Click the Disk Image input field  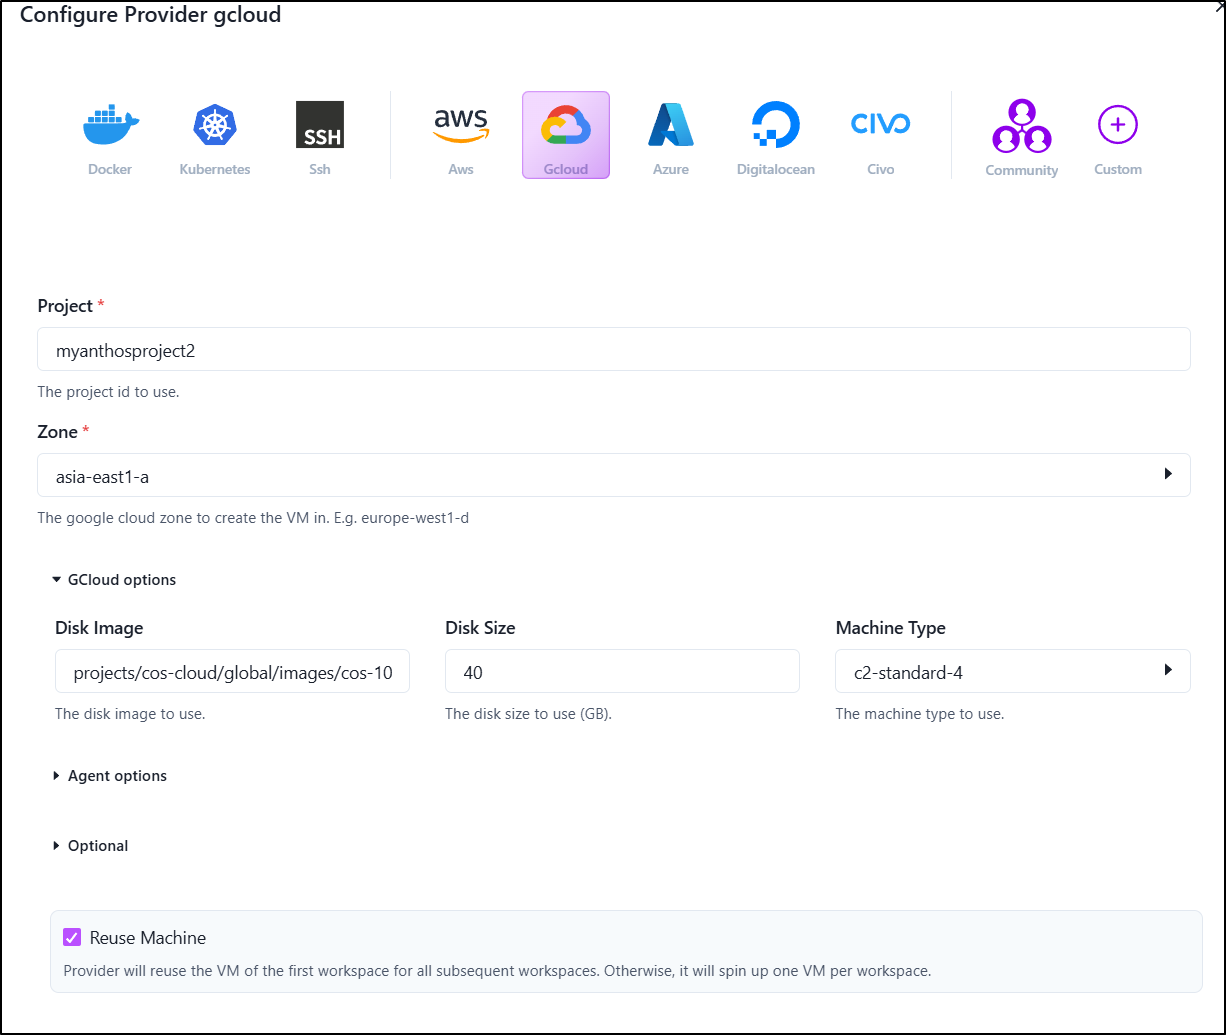pyautogui.click(x=232, y=671)
